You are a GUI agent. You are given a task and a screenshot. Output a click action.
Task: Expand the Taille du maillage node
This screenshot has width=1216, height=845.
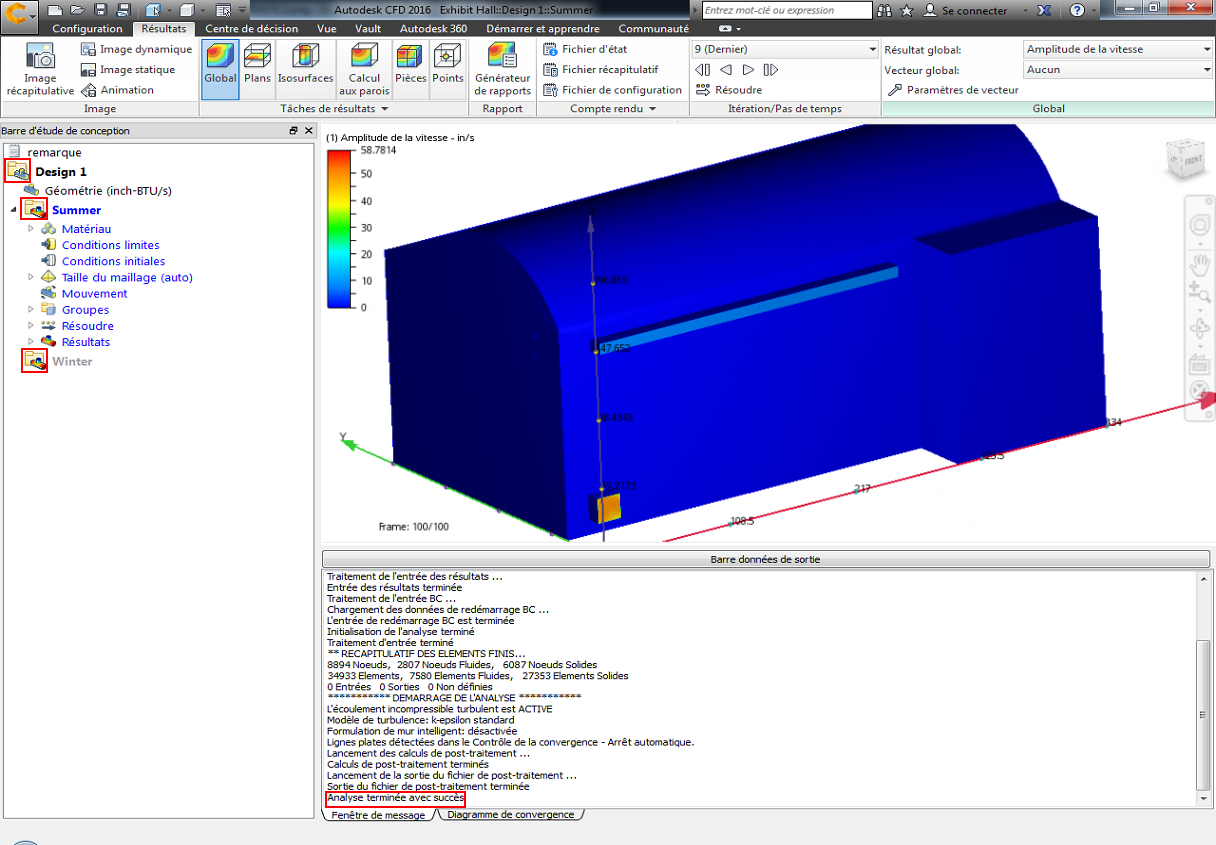(x=31, y=277)
